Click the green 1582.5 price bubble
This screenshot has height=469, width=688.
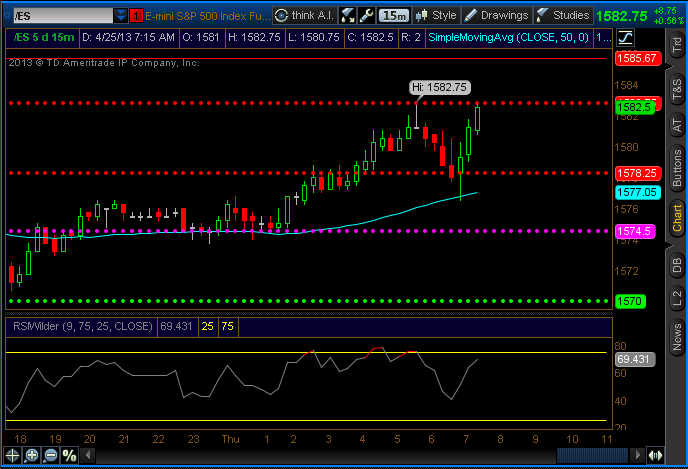pyautogui.click(x=634, y=107)
